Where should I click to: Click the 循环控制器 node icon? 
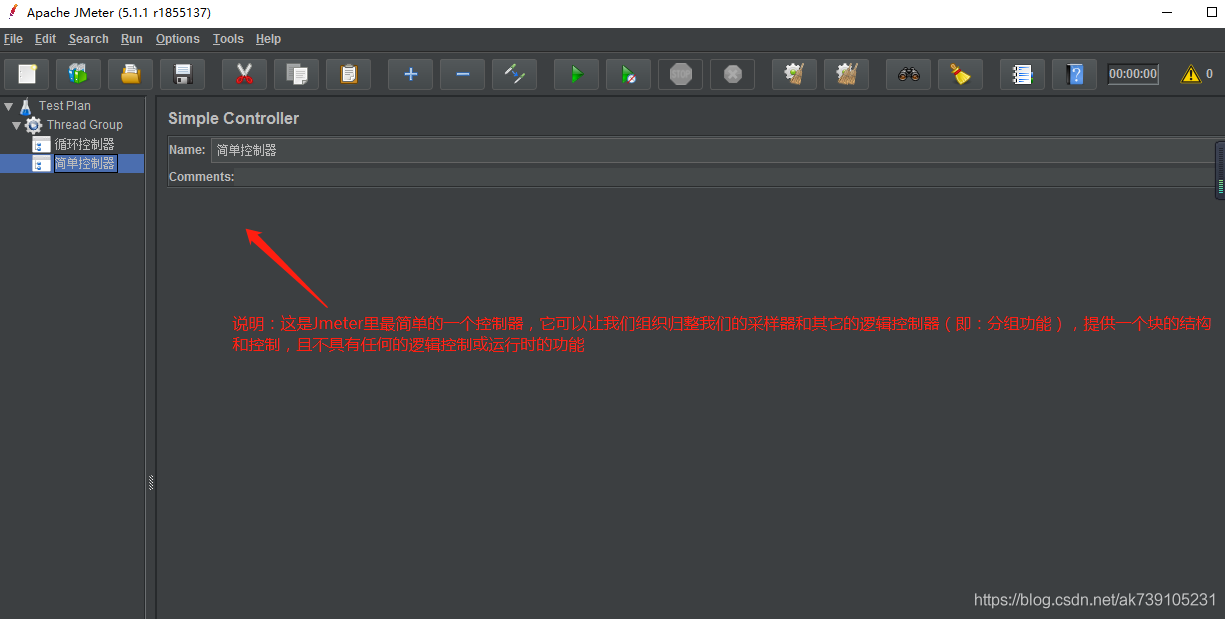point(41,144)
